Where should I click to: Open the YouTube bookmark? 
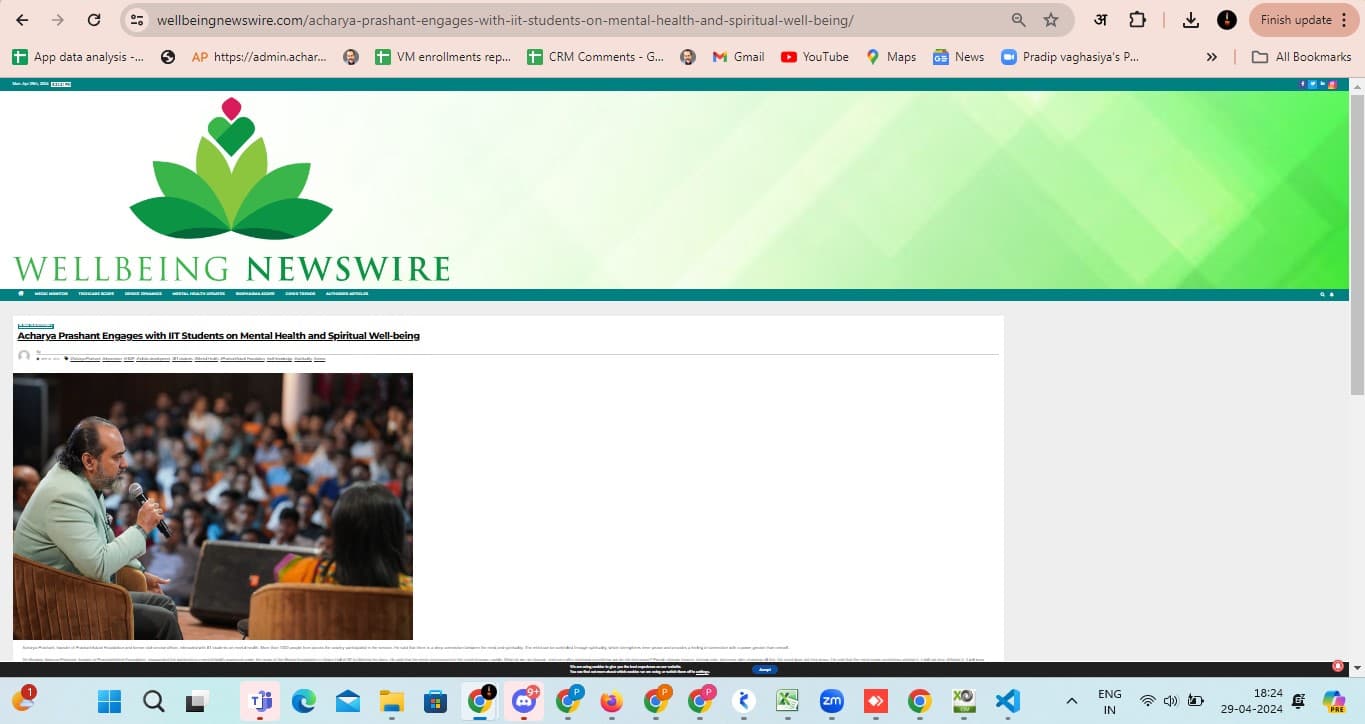click(814, 57)
